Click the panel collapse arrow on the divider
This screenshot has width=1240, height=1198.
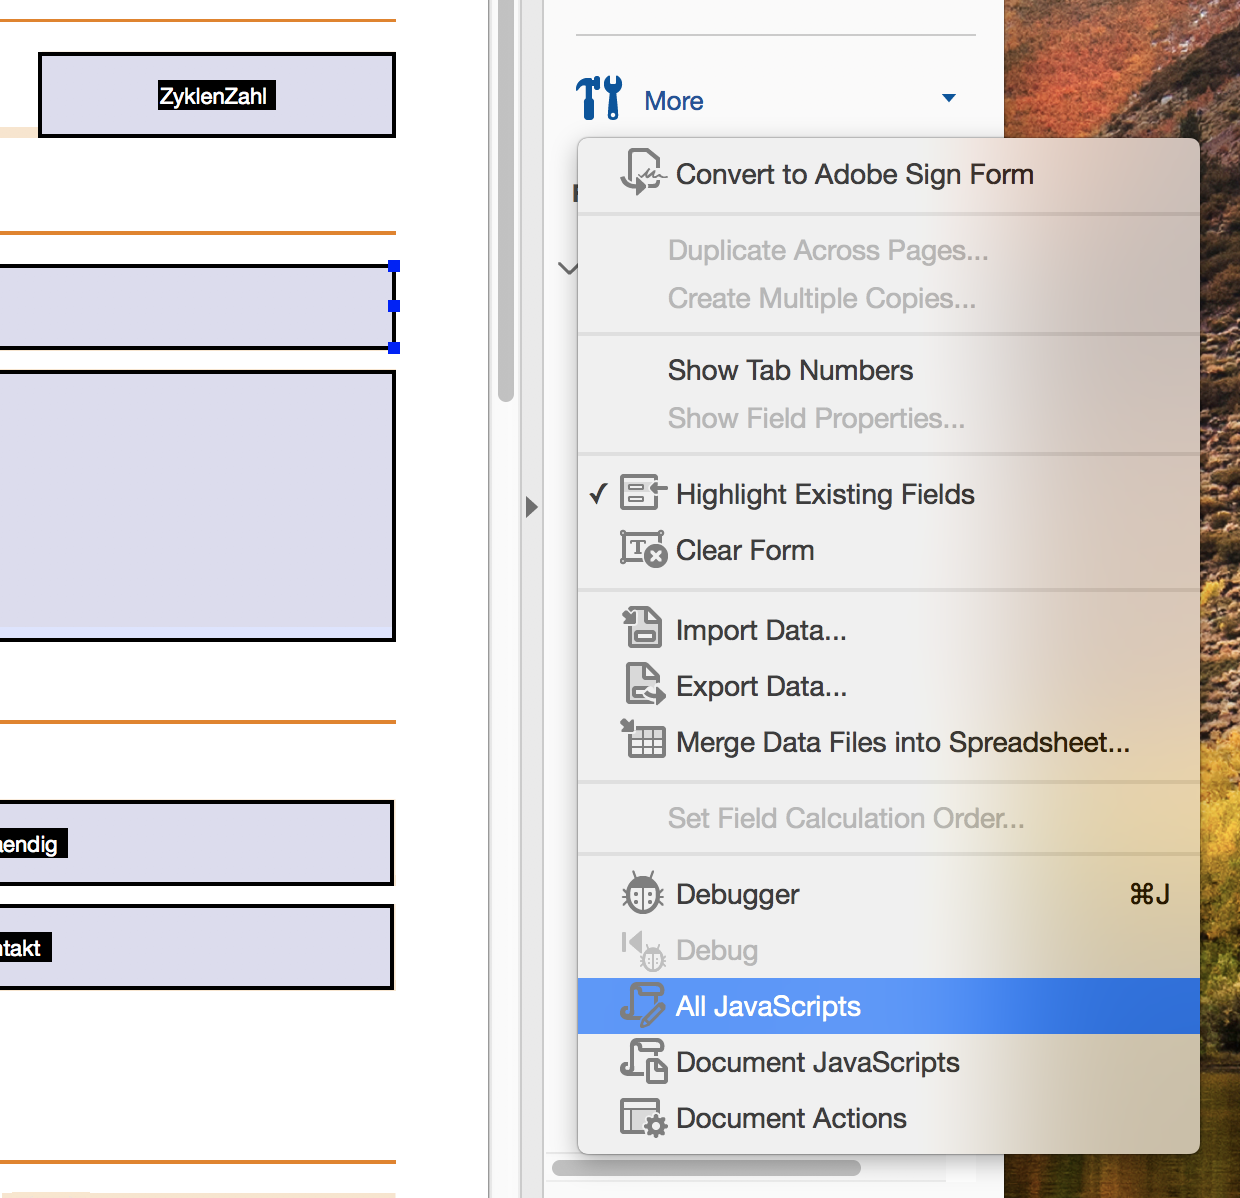coord(531,507)
